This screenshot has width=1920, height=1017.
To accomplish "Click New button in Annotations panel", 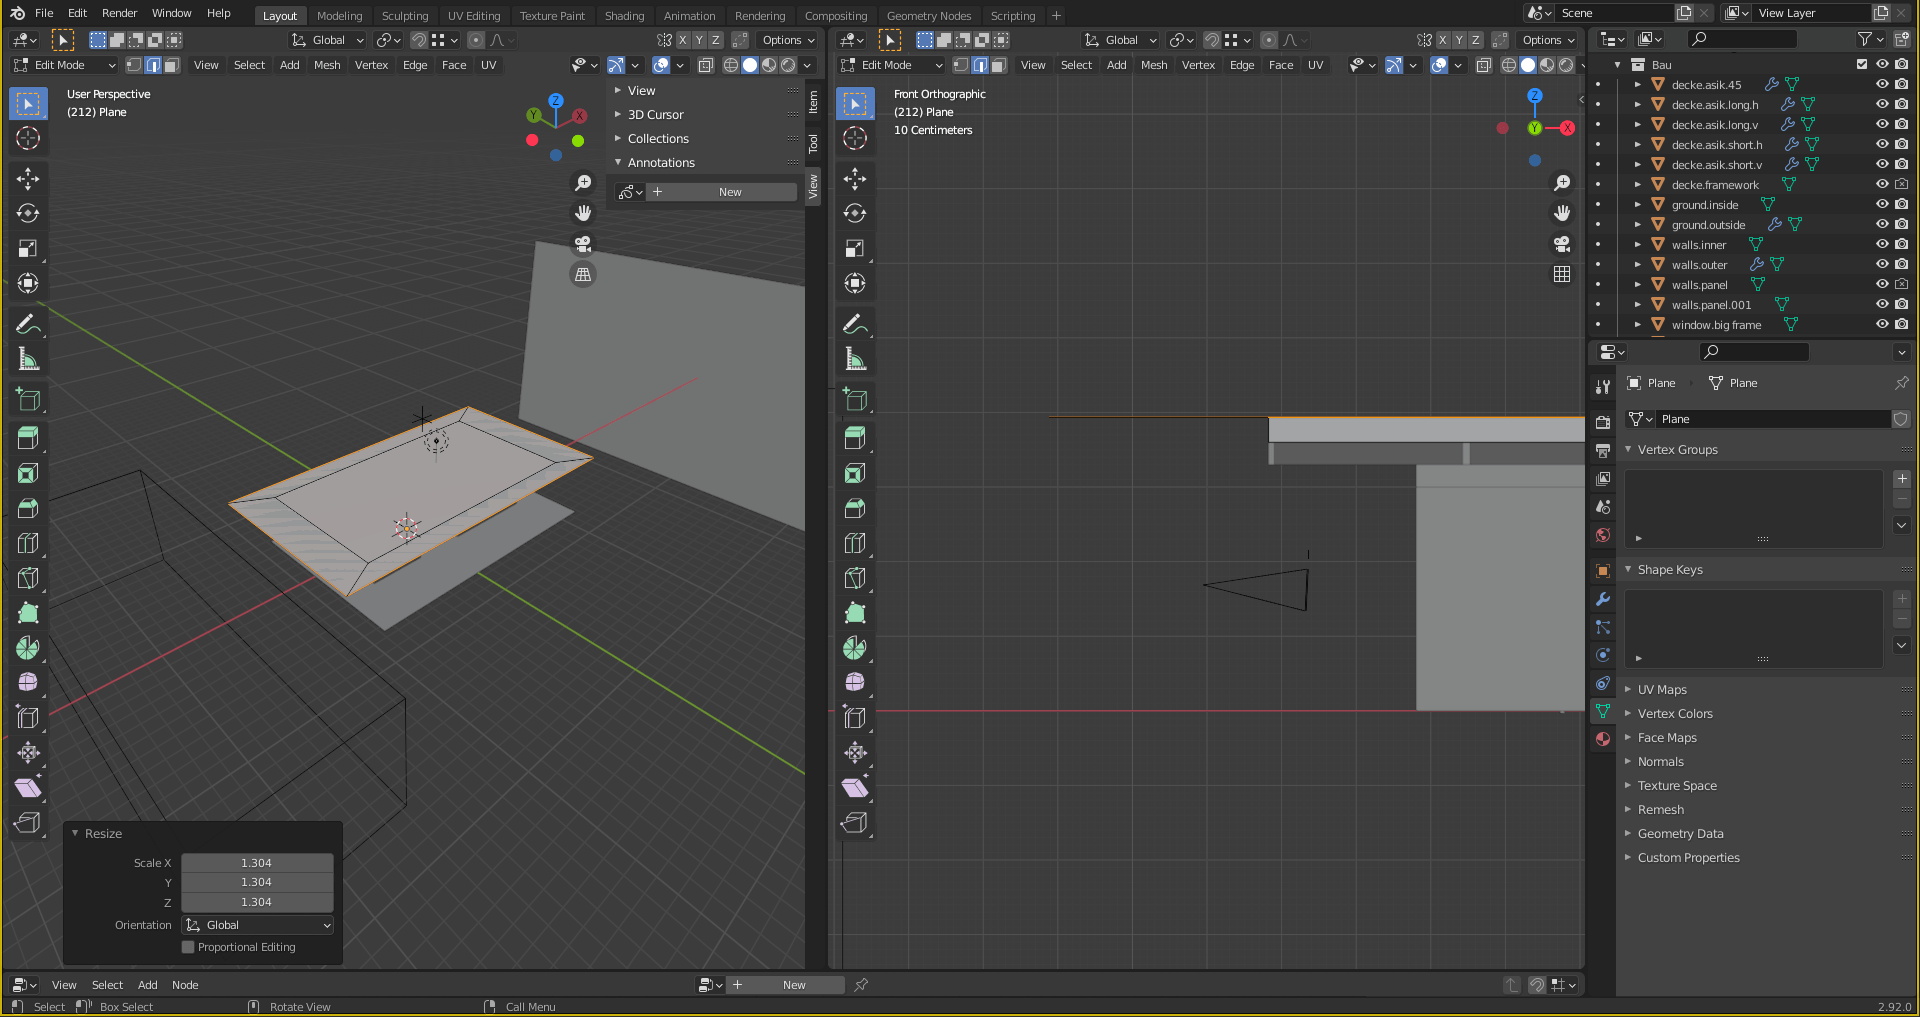I will tap(730, 192).
